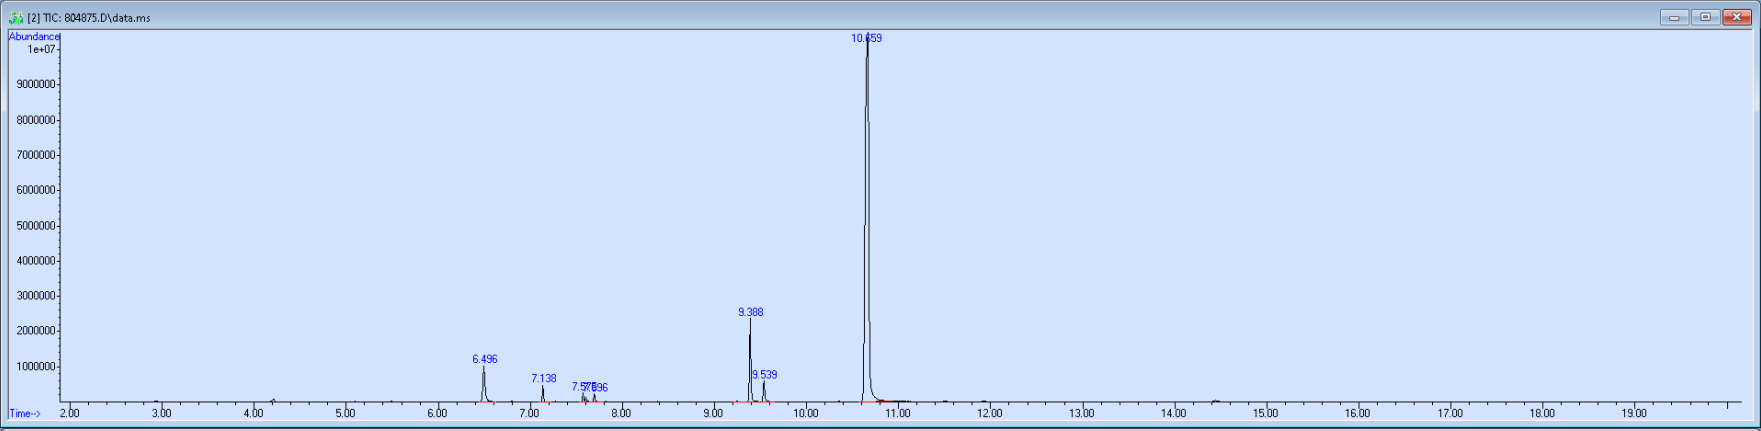Viewport: 1761px width, 431px height.
Task: Click the 12.00 time axis tick
Action: 989,413
